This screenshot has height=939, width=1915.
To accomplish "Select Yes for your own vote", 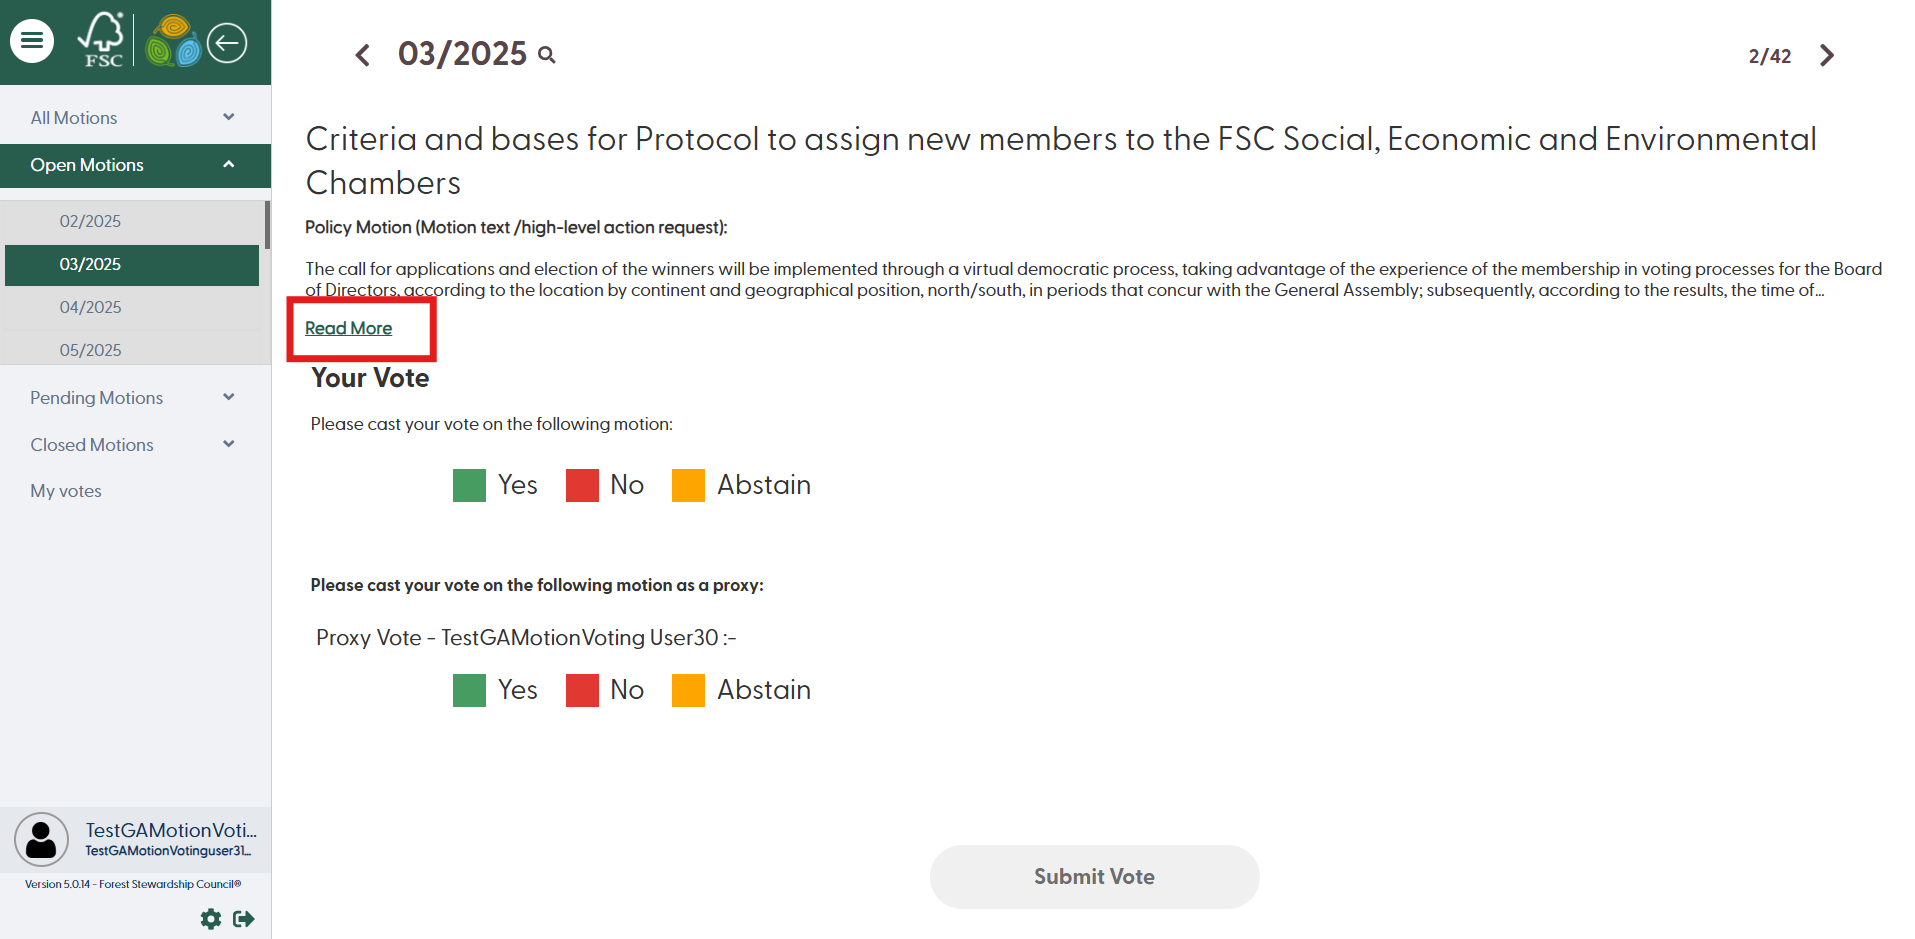I will pyautogui.click(x=469, y=485).
